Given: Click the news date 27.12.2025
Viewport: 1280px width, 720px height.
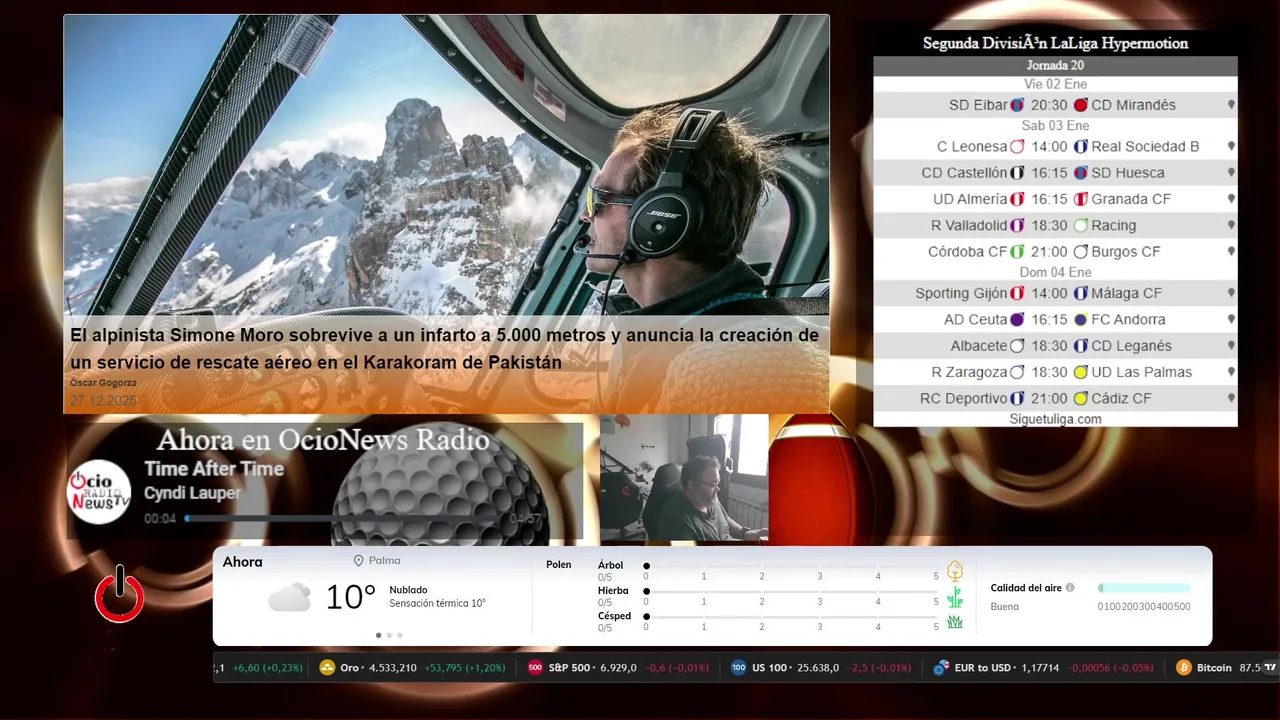Looking at the screenshot, I should pyautogui.click(x=103, y=400).
